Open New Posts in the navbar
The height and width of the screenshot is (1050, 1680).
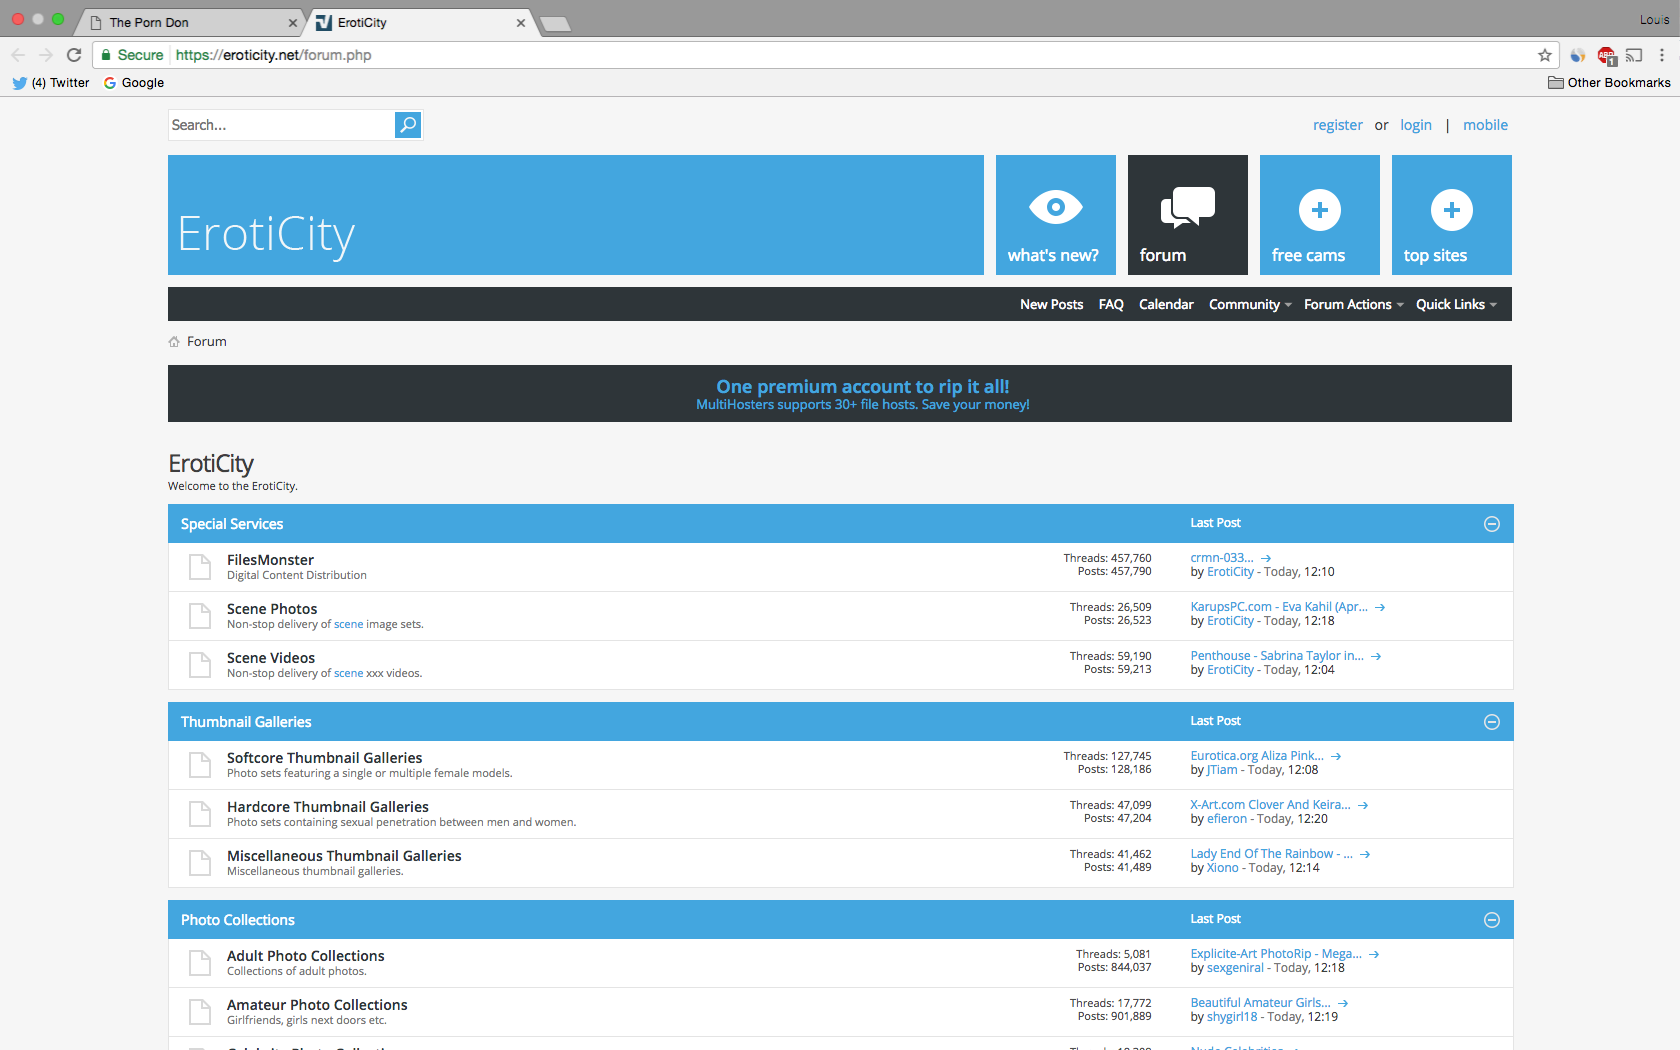point(1051,304)
